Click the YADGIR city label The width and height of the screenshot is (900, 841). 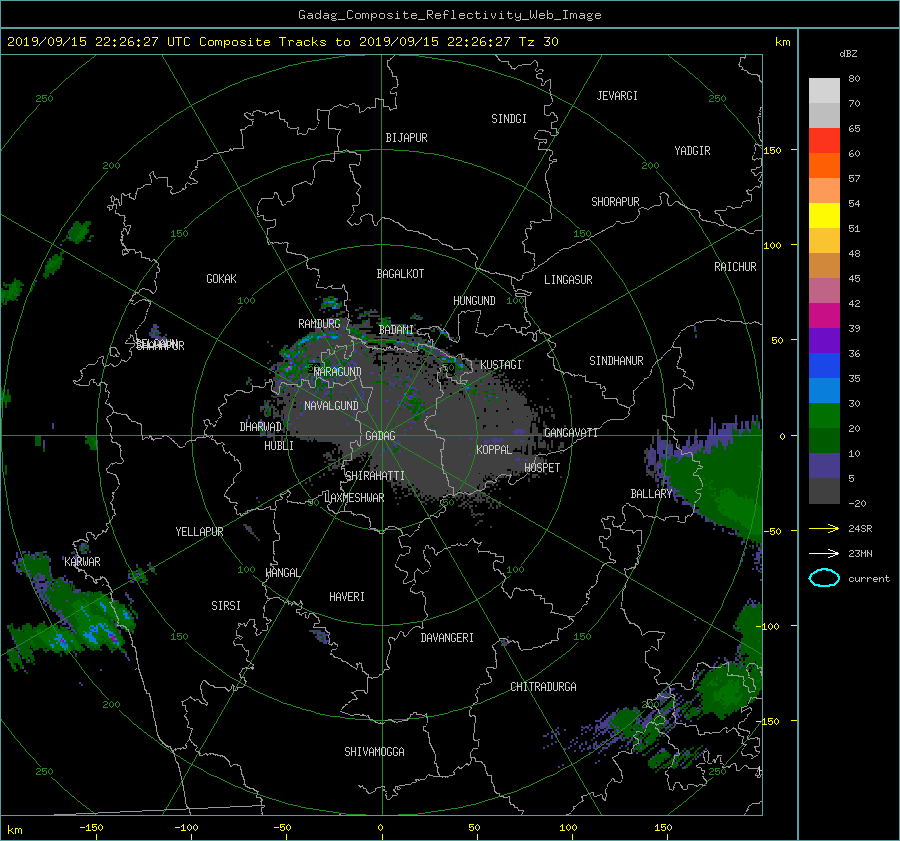pyautogui.click(x=692, y=151)
